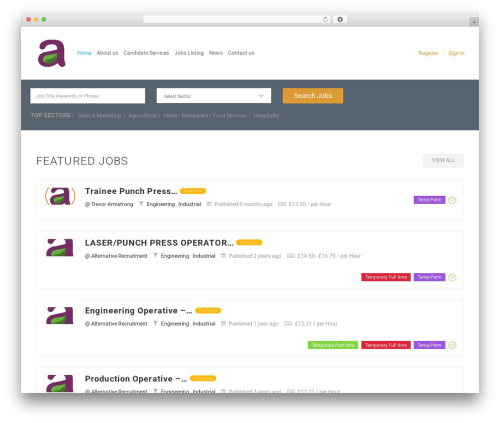Image resolution: width=500 pixels, height=423 pixels.
Task: Click the browser address bar
Action: click(x=237, y=19)
